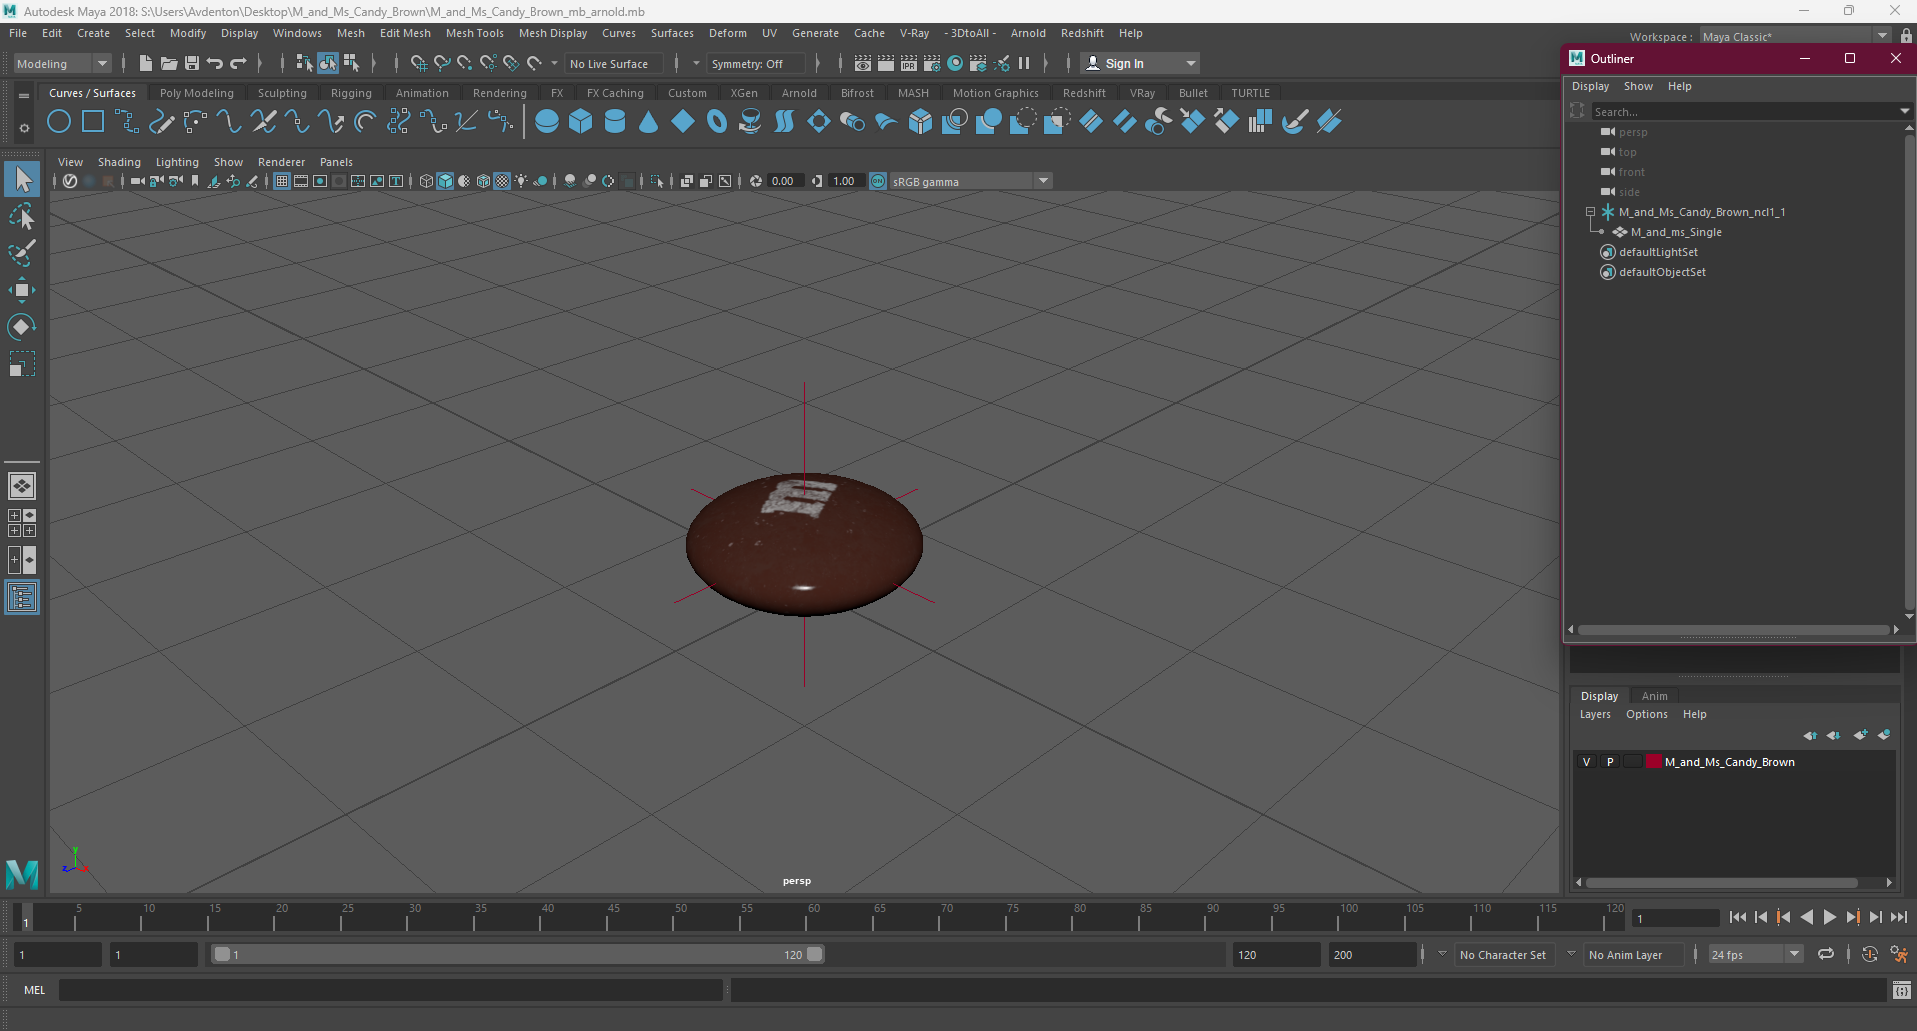Select M_and_ms_Single in Outliner

click(x=1676, y=232)
